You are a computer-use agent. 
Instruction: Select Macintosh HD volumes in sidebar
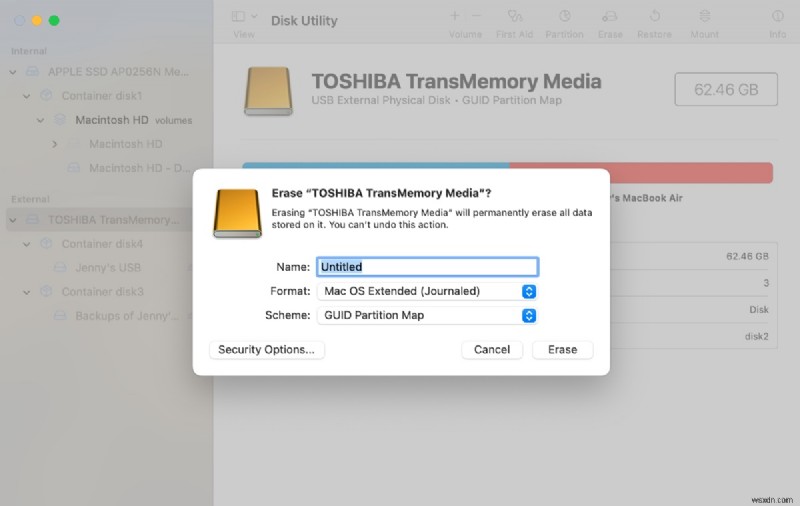point(134,120)
